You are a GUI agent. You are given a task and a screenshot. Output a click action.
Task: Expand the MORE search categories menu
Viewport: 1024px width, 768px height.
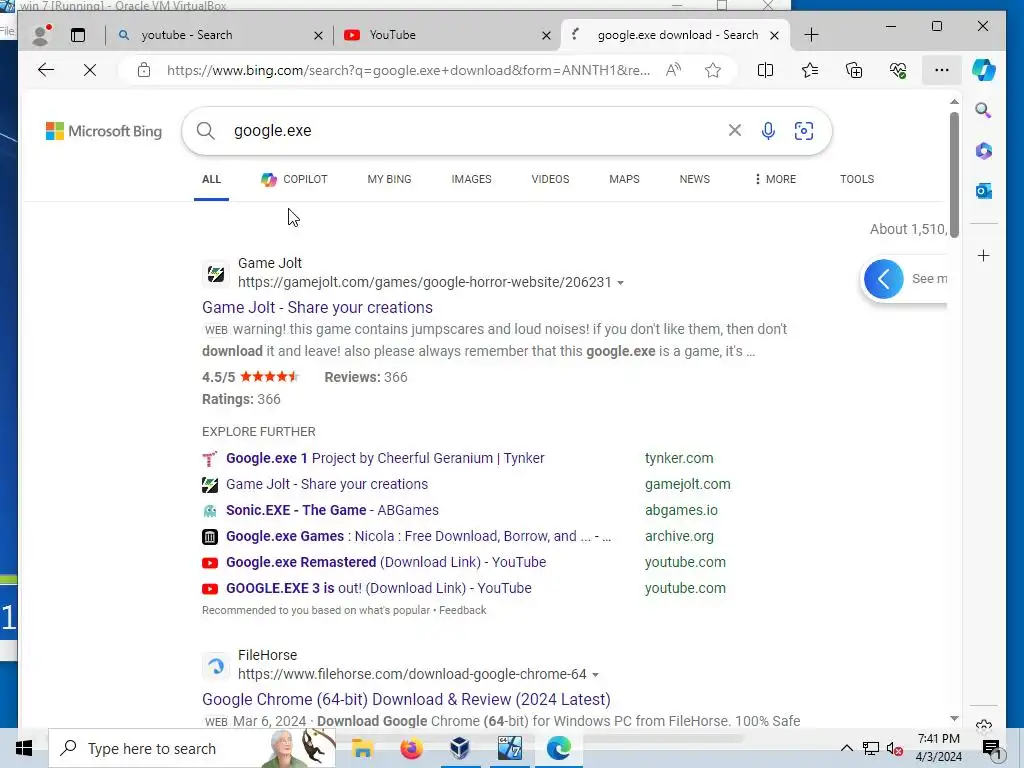coord(775,179)
